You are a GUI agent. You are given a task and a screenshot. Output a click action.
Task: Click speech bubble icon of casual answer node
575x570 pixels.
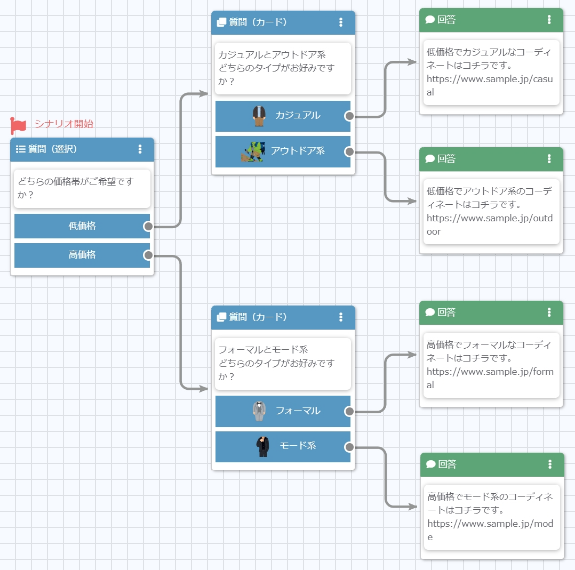(x=430, y=19)
